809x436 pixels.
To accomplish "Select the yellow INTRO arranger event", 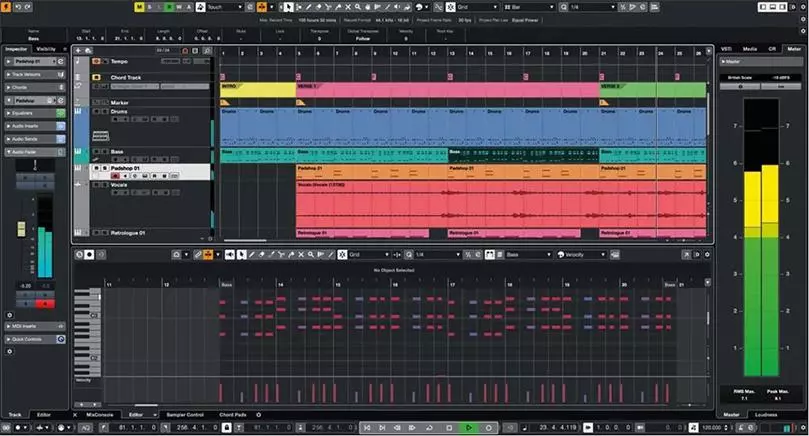I will pos(258,90).
